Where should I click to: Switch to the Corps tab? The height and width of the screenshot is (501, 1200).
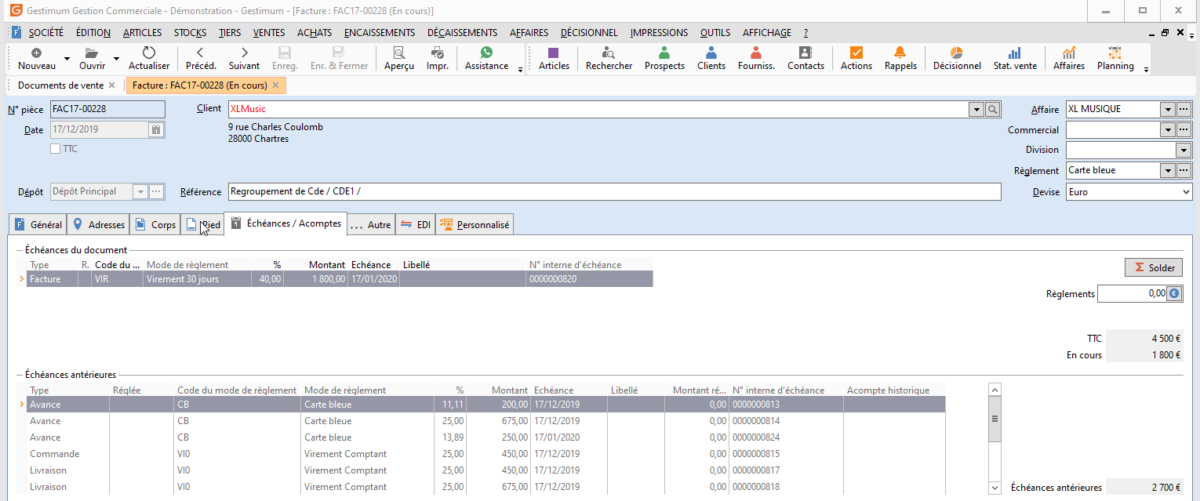(156, 225)
